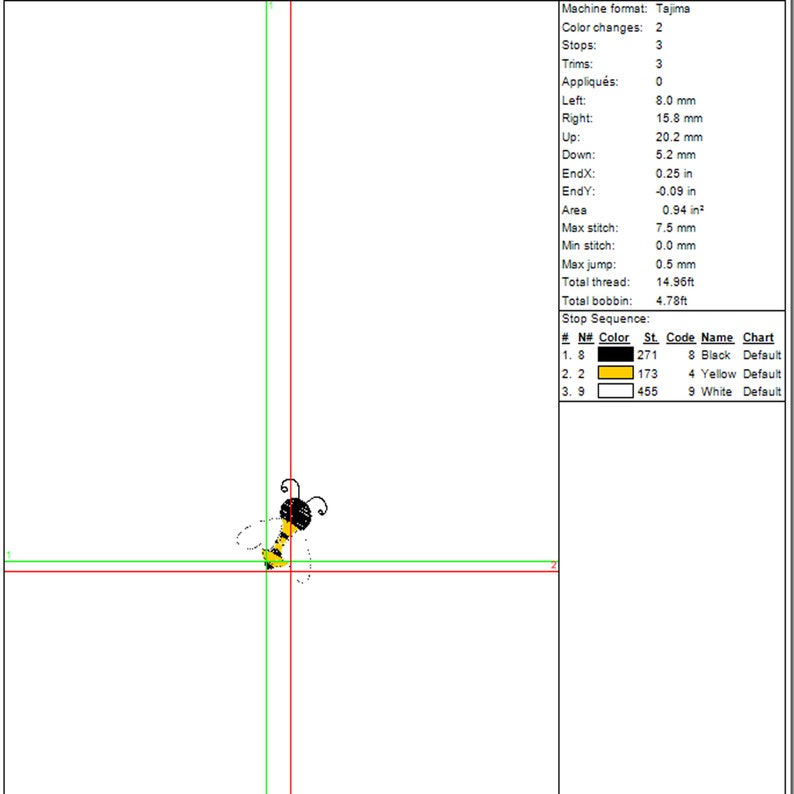Click the 'Default' chart entry for Black
Image resolution: width=794 pixels, height=794 pixels.
[x=762, y=355]
